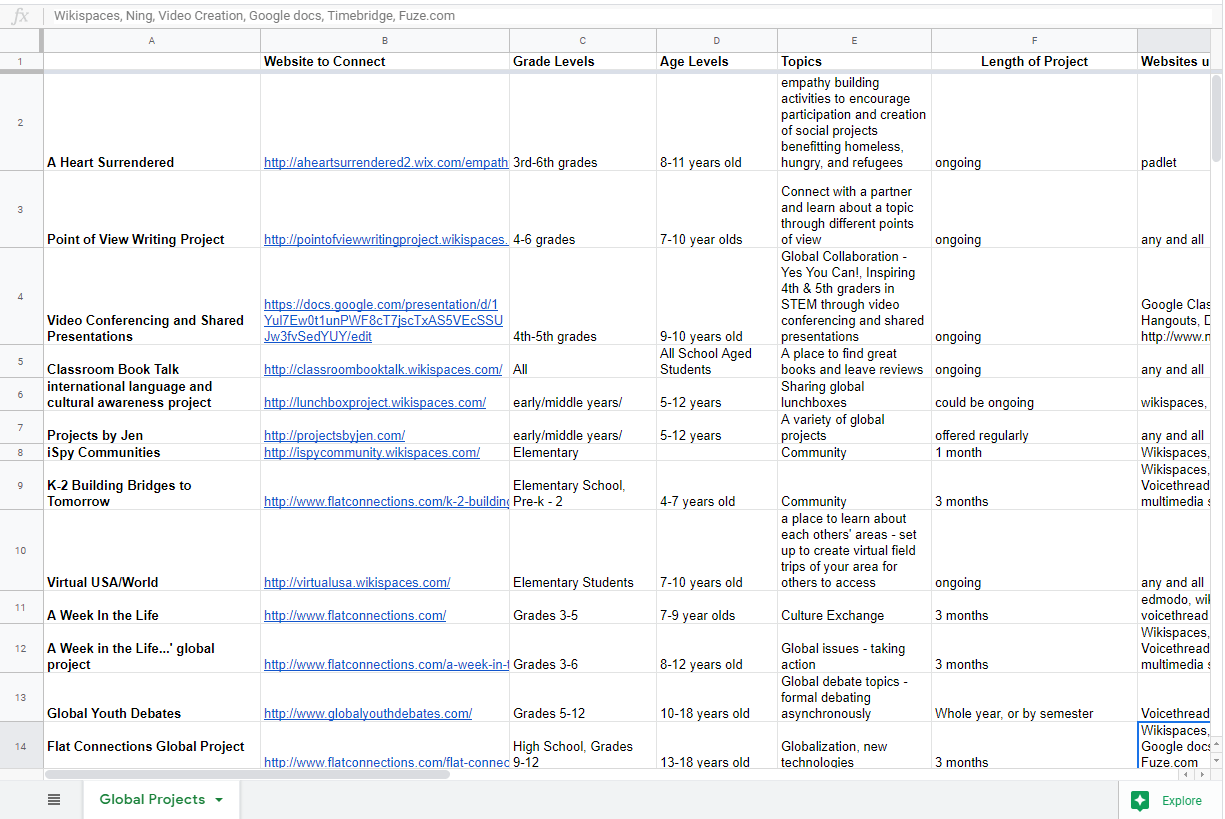Select '8-11 years old' cell

tap(717, 122)
